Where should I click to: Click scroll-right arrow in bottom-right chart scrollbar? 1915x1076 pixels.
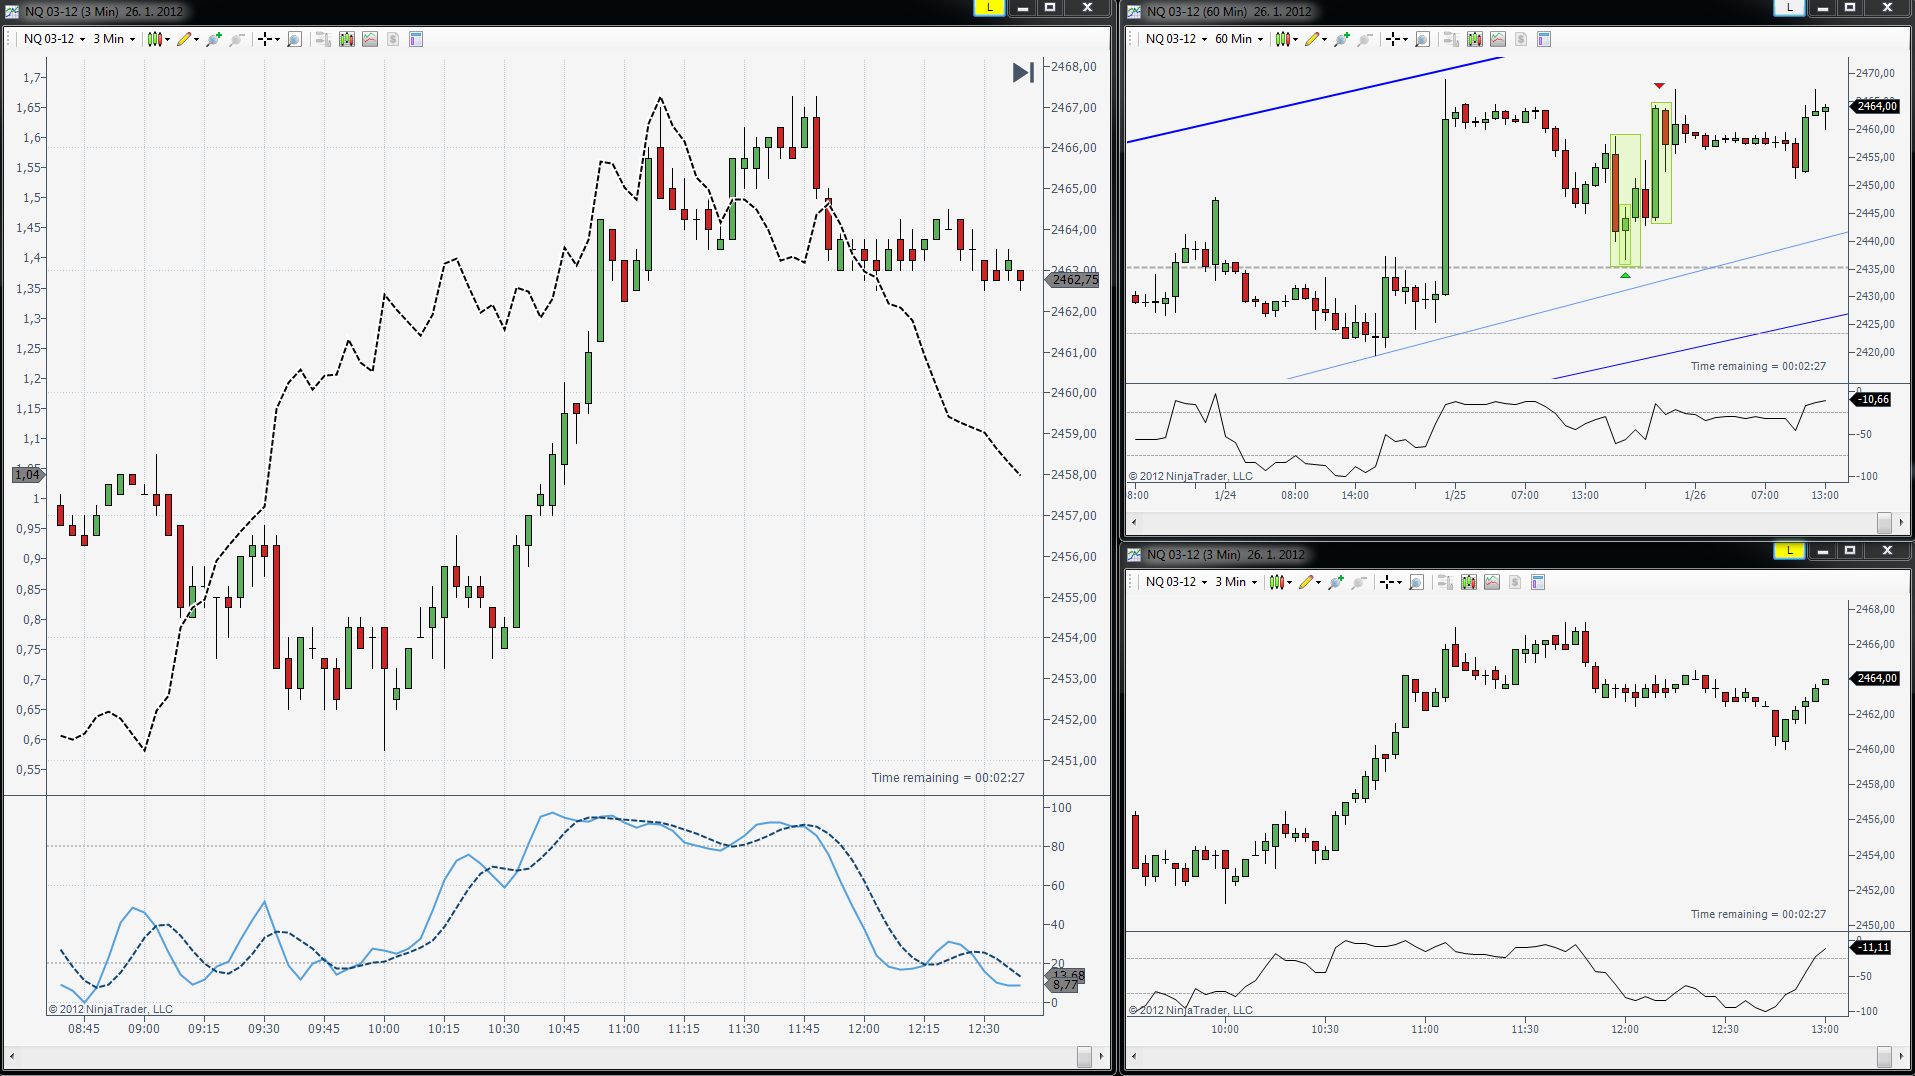[1901, 1056]
